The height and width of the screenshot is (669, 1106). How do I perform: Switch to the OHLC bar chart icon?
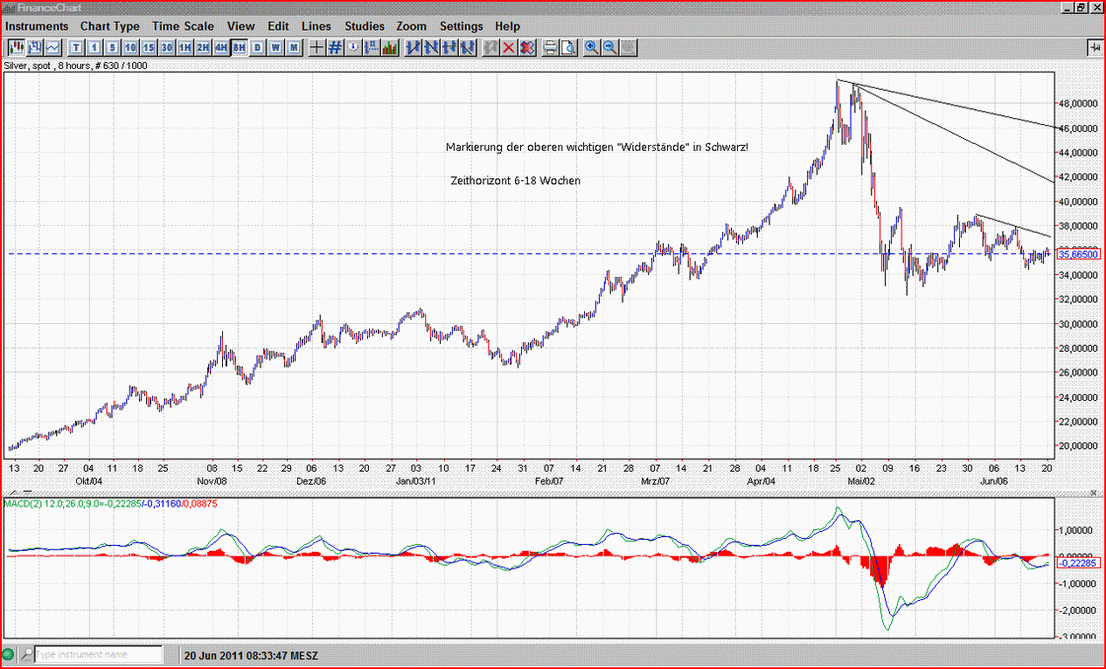[35, 48]
